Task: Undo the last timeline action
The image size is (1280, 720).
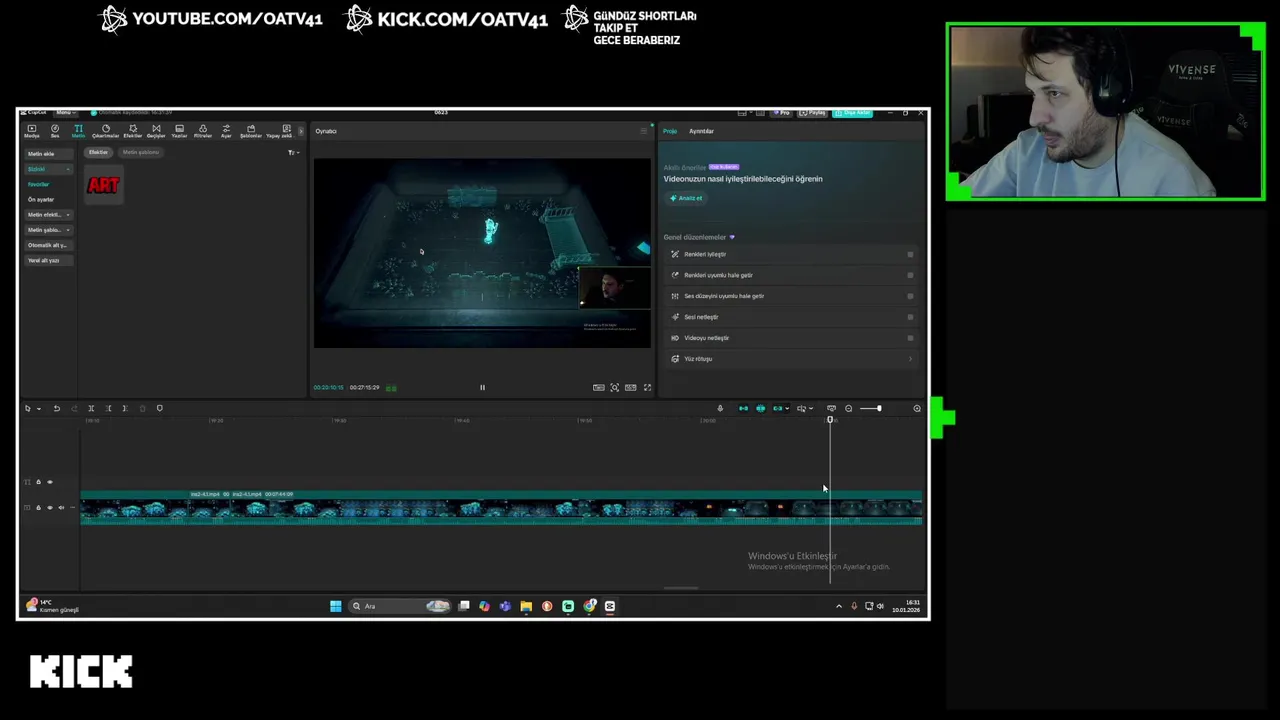Action: coord(57,408)
